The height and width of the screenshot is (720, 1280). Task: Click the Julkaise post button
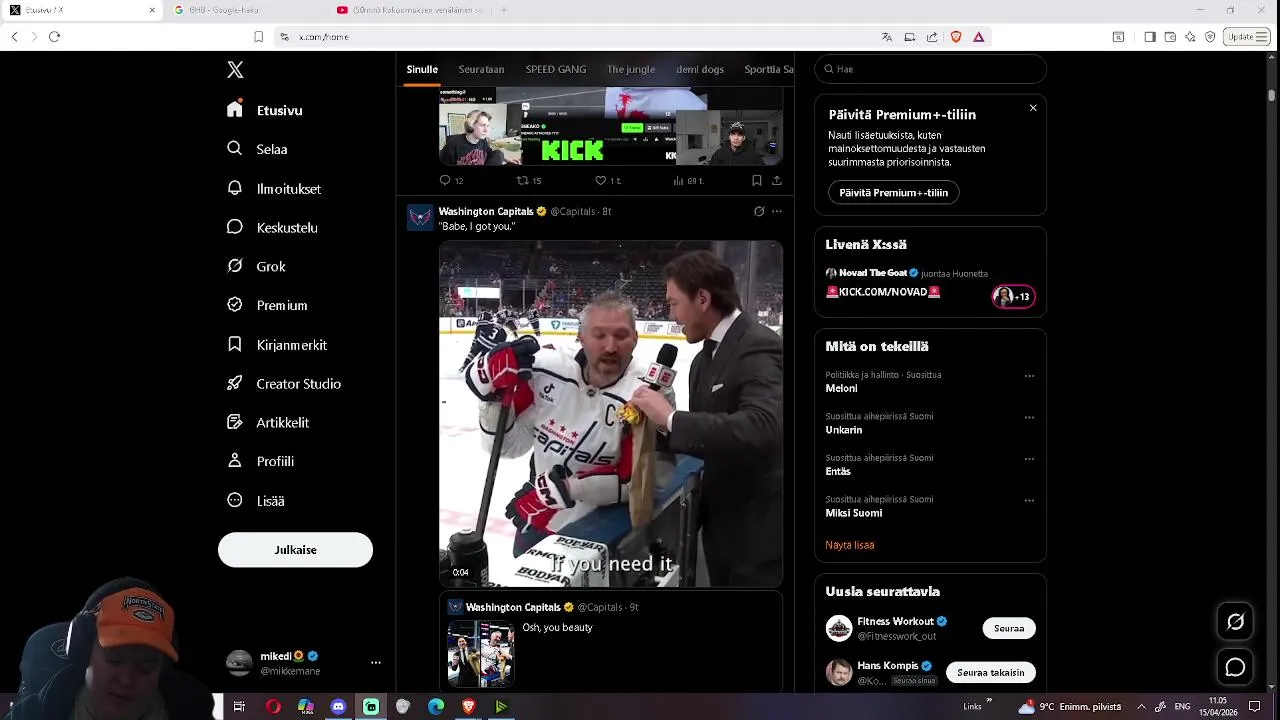point(295,550)
